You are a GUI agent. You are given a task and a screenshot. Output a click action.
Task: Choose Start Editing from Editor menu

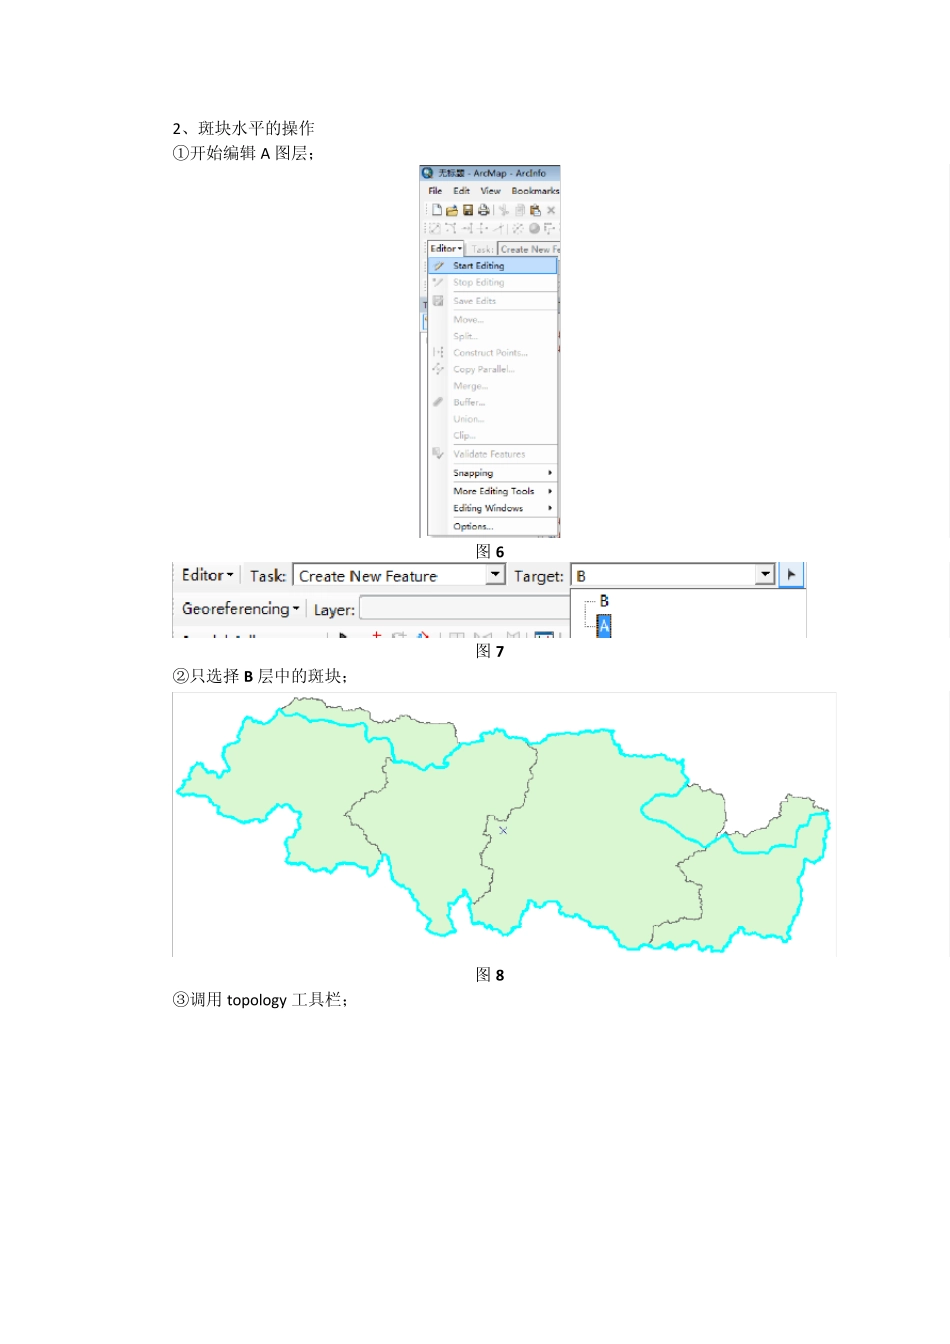pos(492,266)
